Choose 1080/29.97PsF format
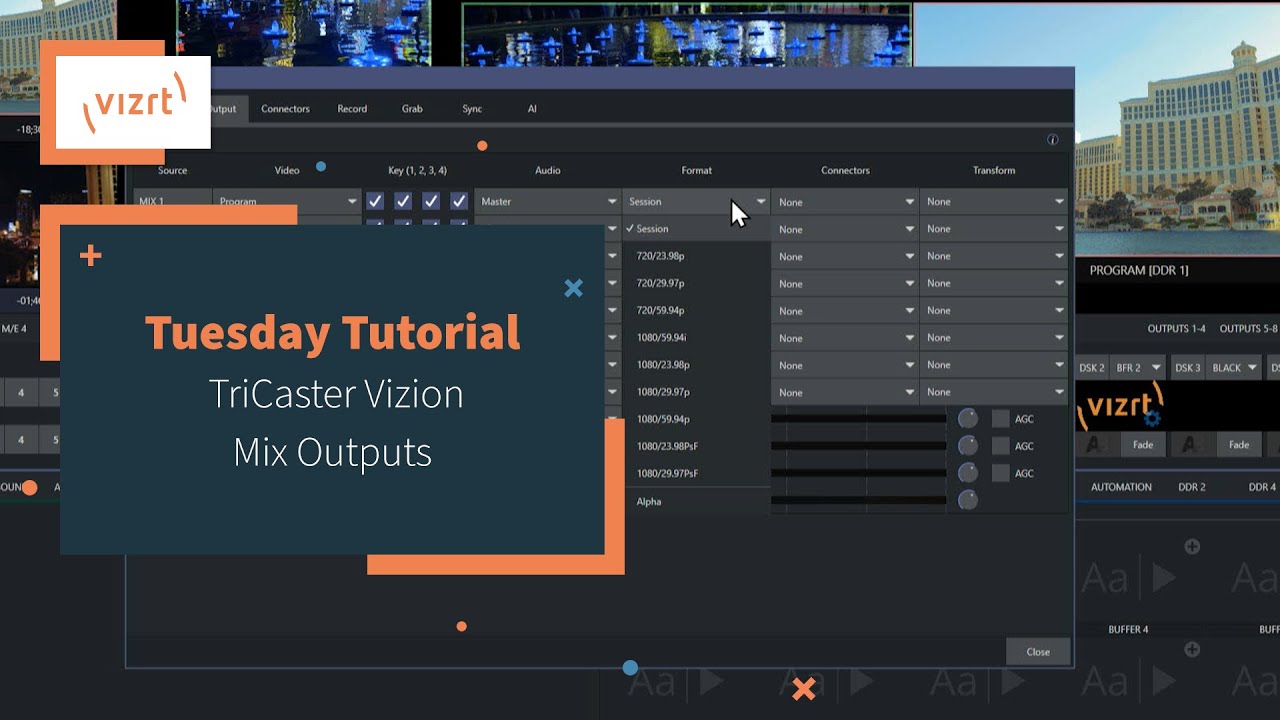 pyautogui.click(x=696, y=473)
